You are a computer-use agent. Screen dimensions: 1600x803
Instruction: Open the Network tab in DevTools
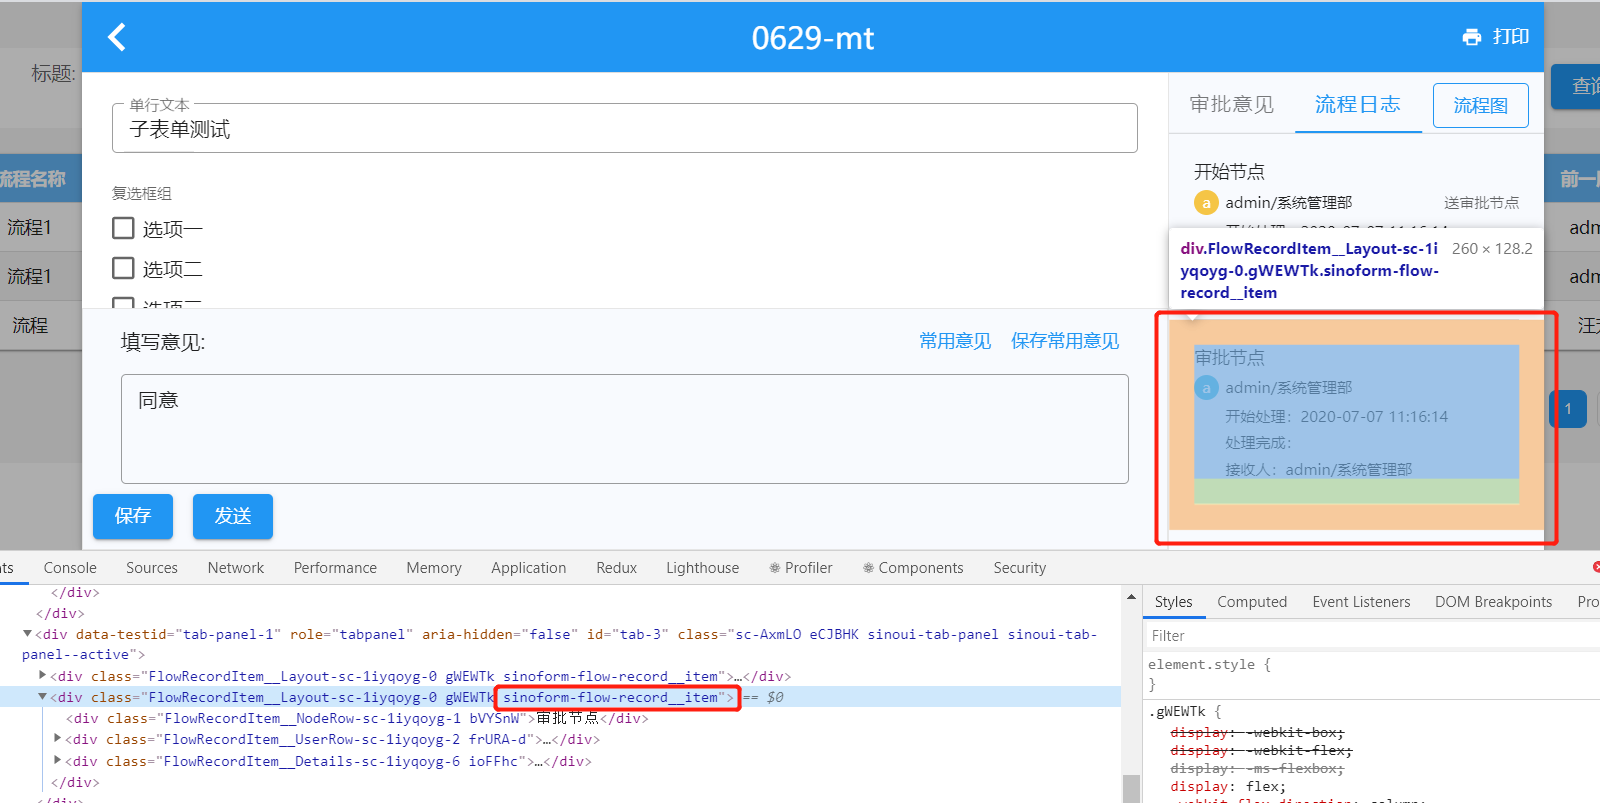pyautogui.click(x=236, y=568)
